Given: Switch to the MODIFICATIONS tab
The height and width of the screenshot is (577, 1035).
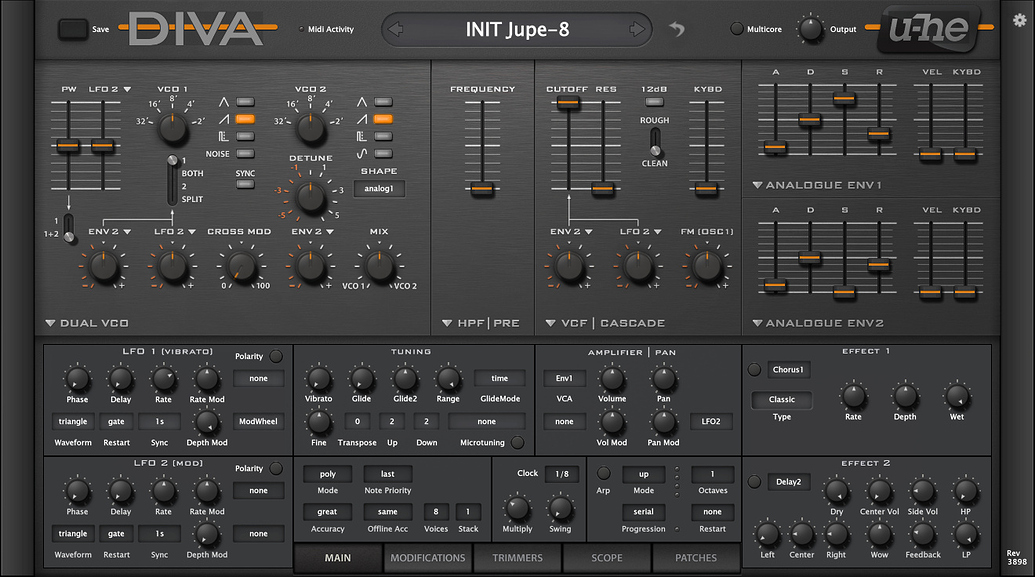Looking at the screenshot, I should click(428, 558).
